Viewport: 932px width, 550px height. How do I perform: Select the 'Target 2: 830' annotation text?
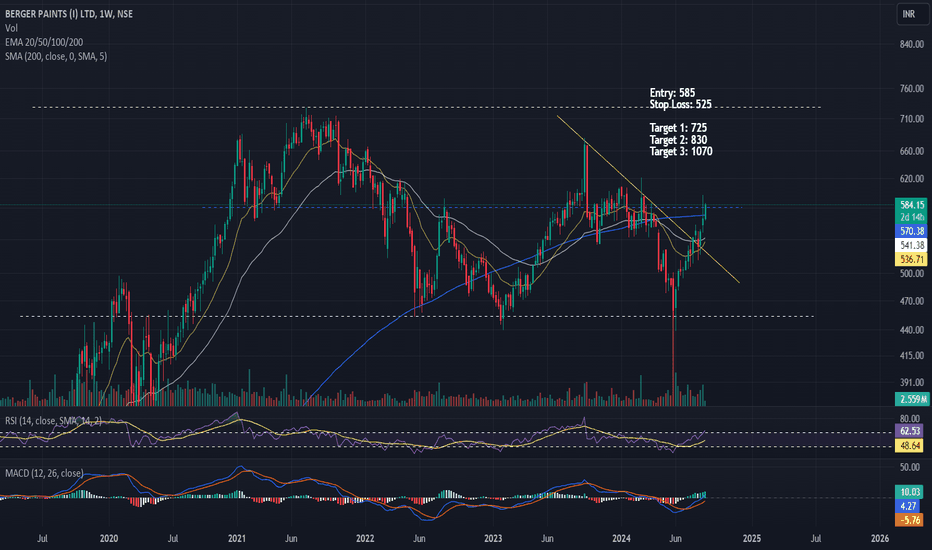tap(678, 140)
